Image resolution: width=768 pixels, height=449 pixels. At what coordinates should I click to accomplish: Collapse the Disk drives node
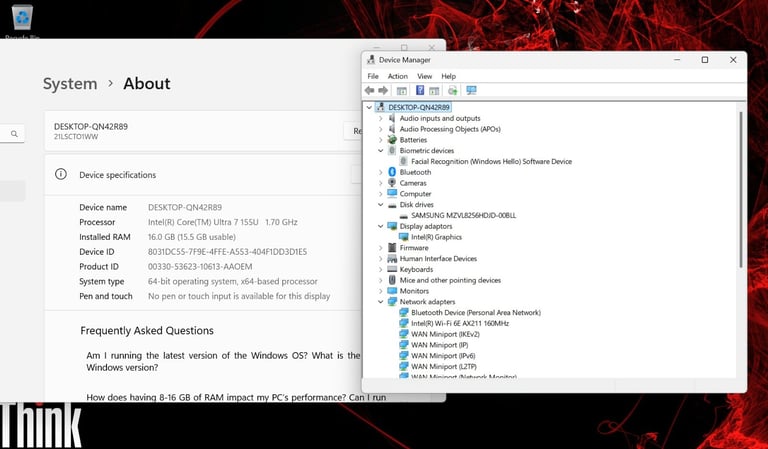coord(381,204)
